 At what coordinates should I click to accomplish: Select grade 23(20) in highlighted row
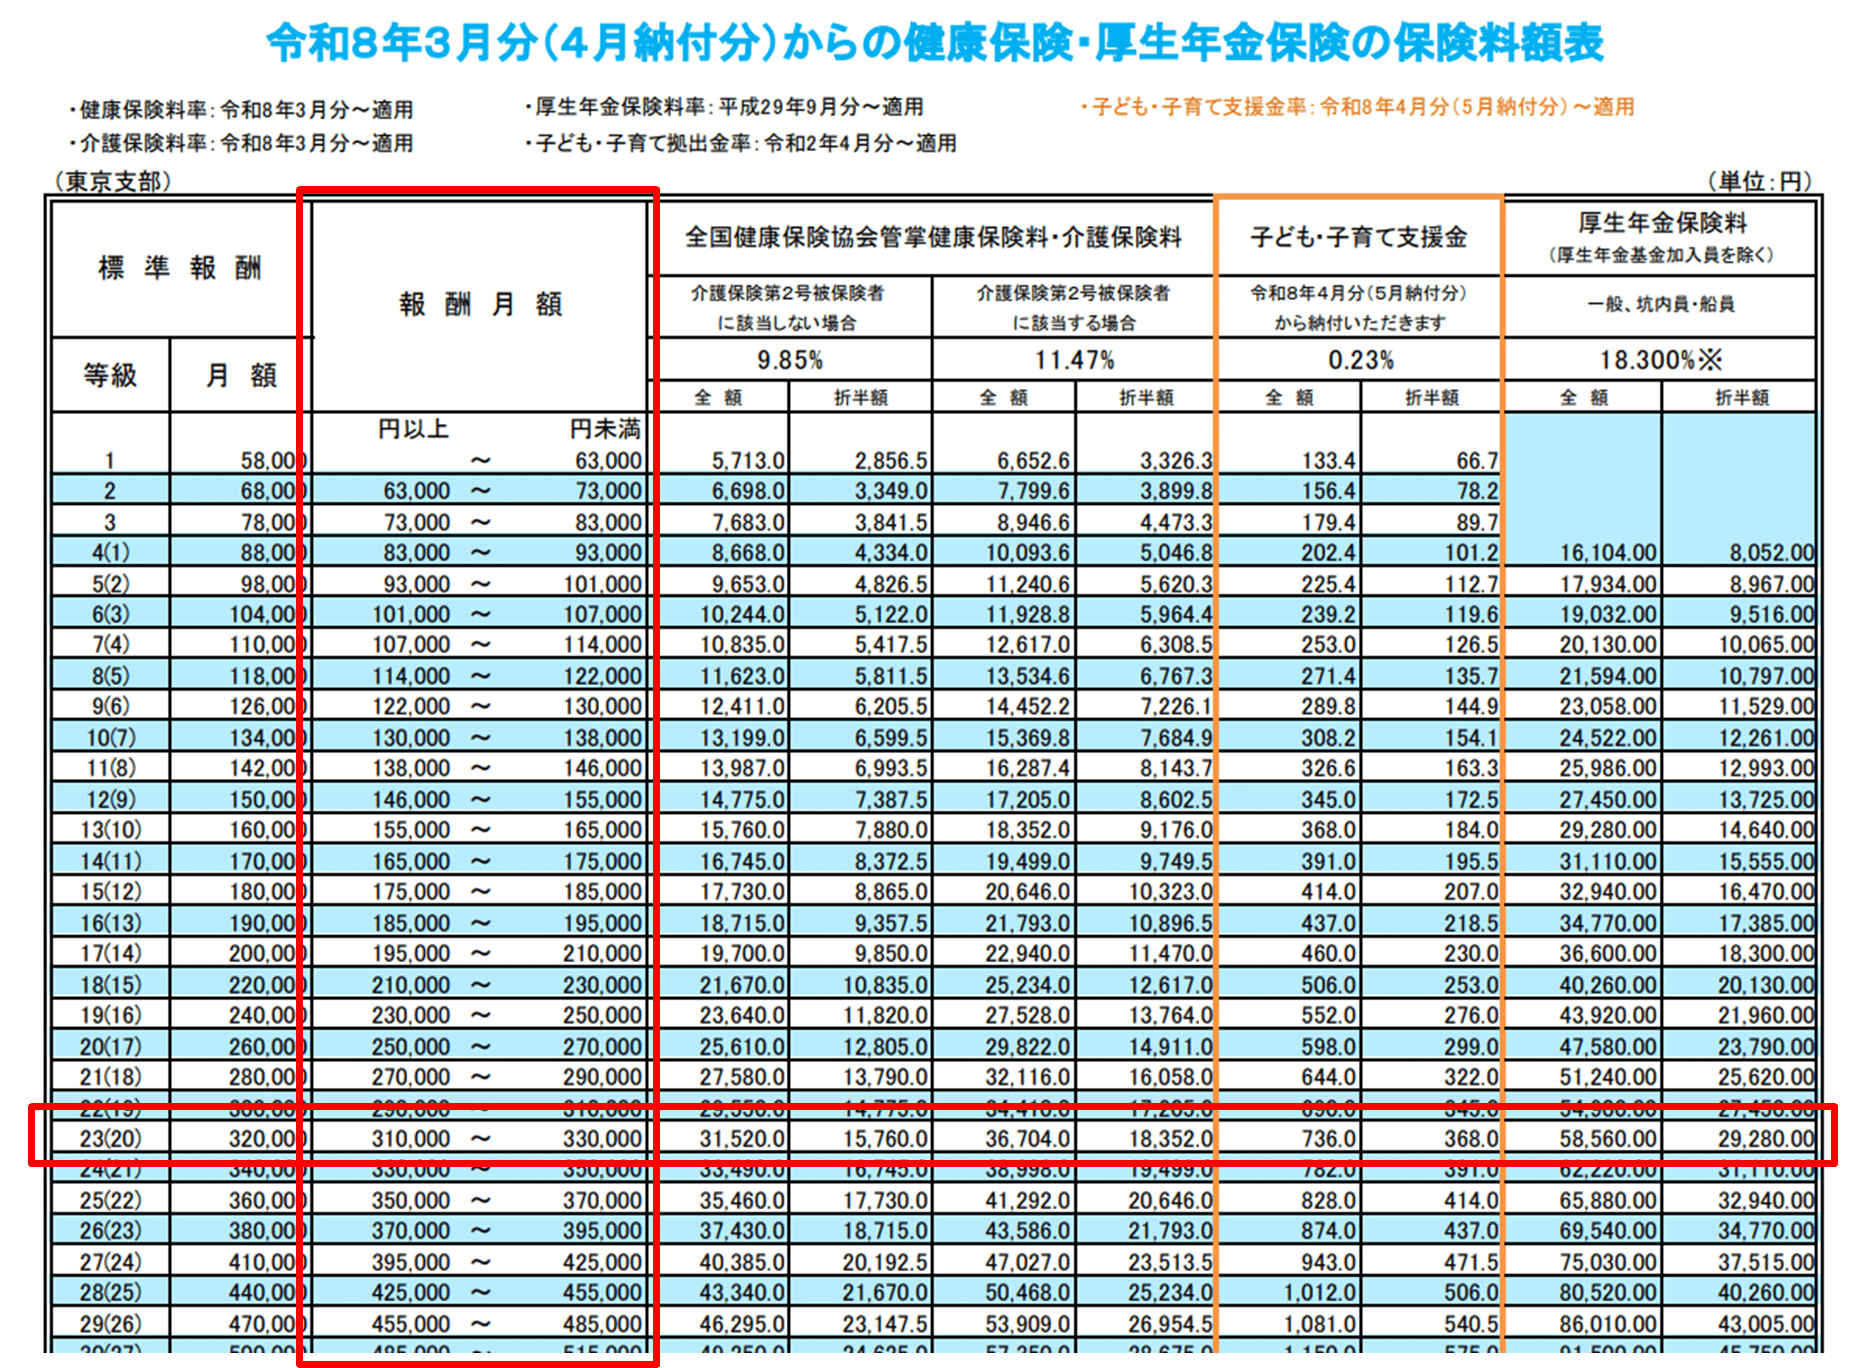point(110,1138)
